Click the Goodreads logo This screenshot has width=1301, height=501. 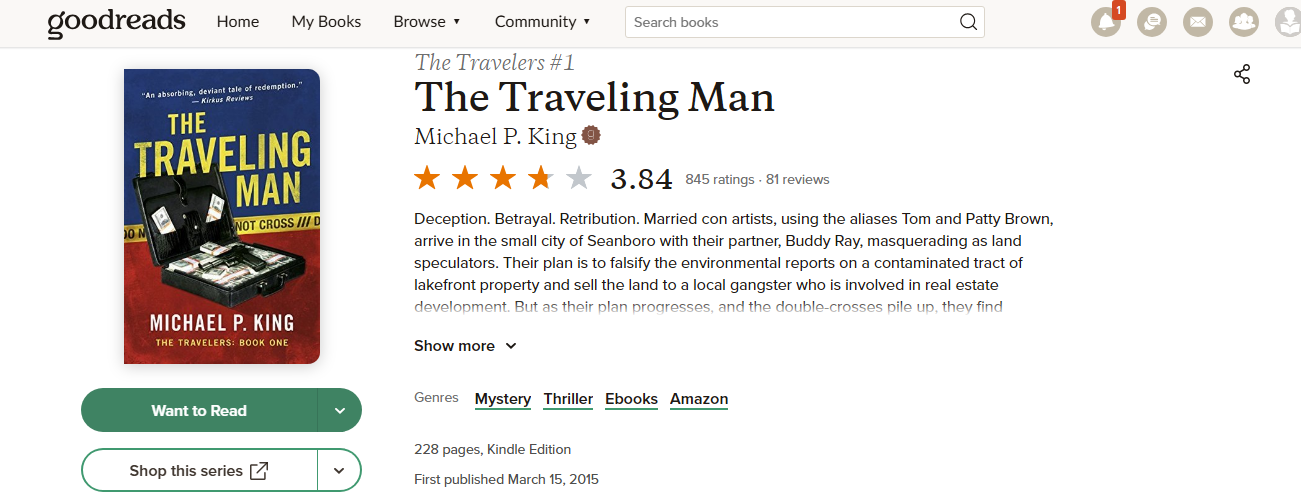(116, 22)
